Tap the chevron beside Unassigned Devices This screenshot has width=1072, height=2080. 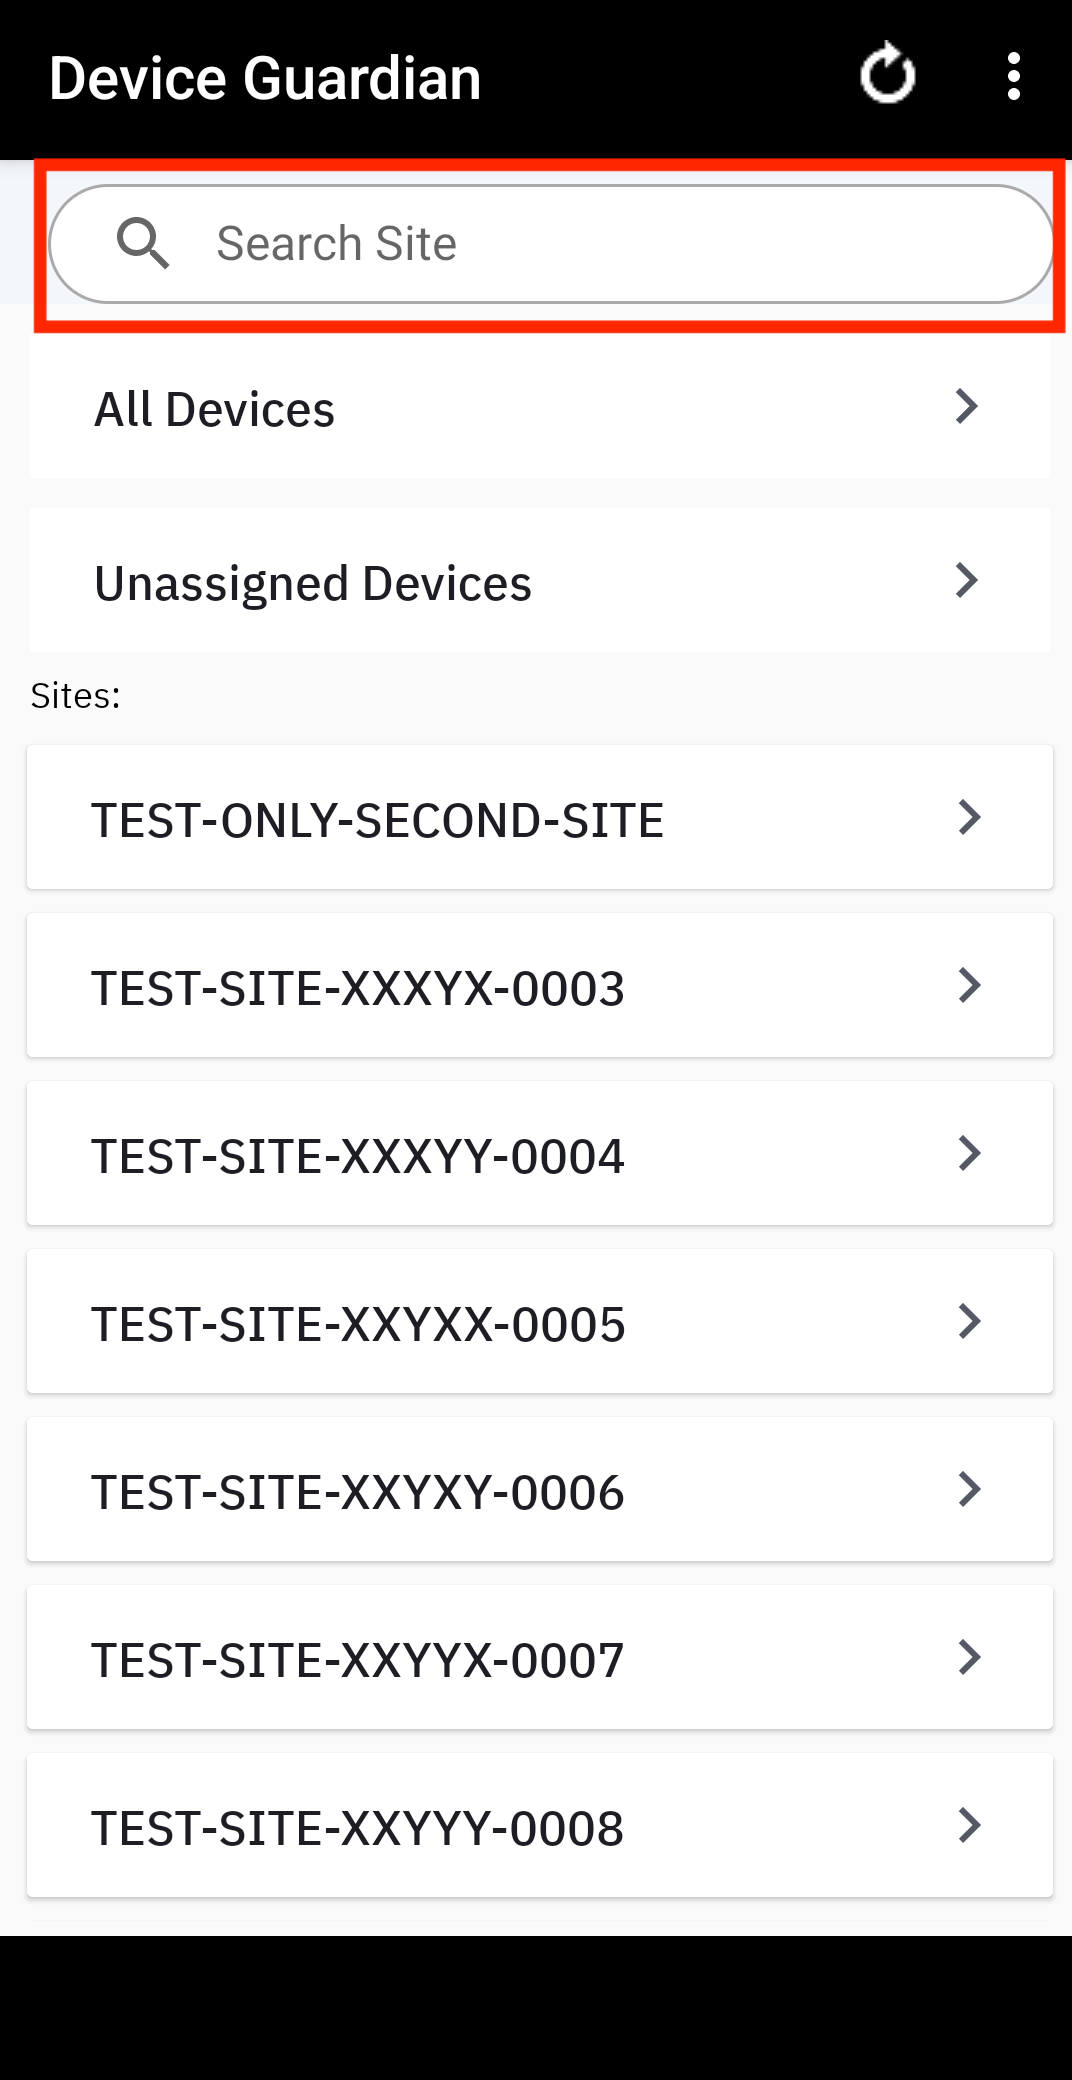tap(966, 581)
